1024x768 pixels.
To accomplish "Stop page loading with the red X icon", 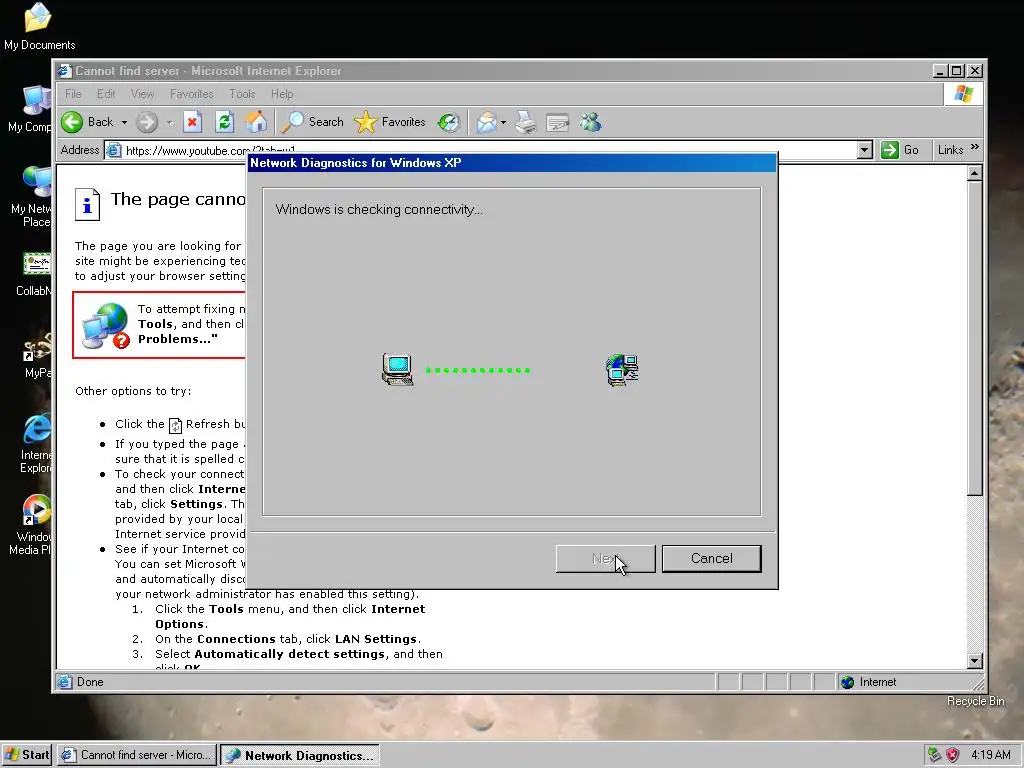I will tap(192, 122).
